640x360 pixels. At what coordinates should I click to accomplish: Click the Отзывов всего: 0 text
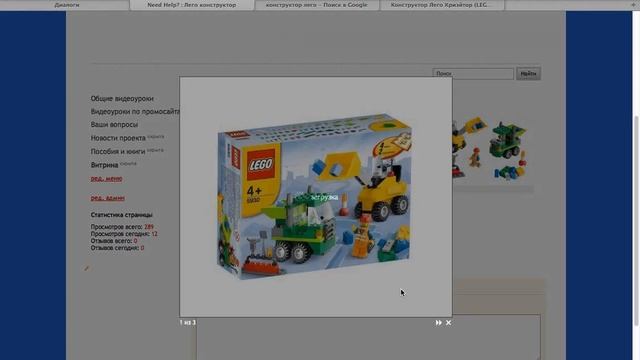114,241
